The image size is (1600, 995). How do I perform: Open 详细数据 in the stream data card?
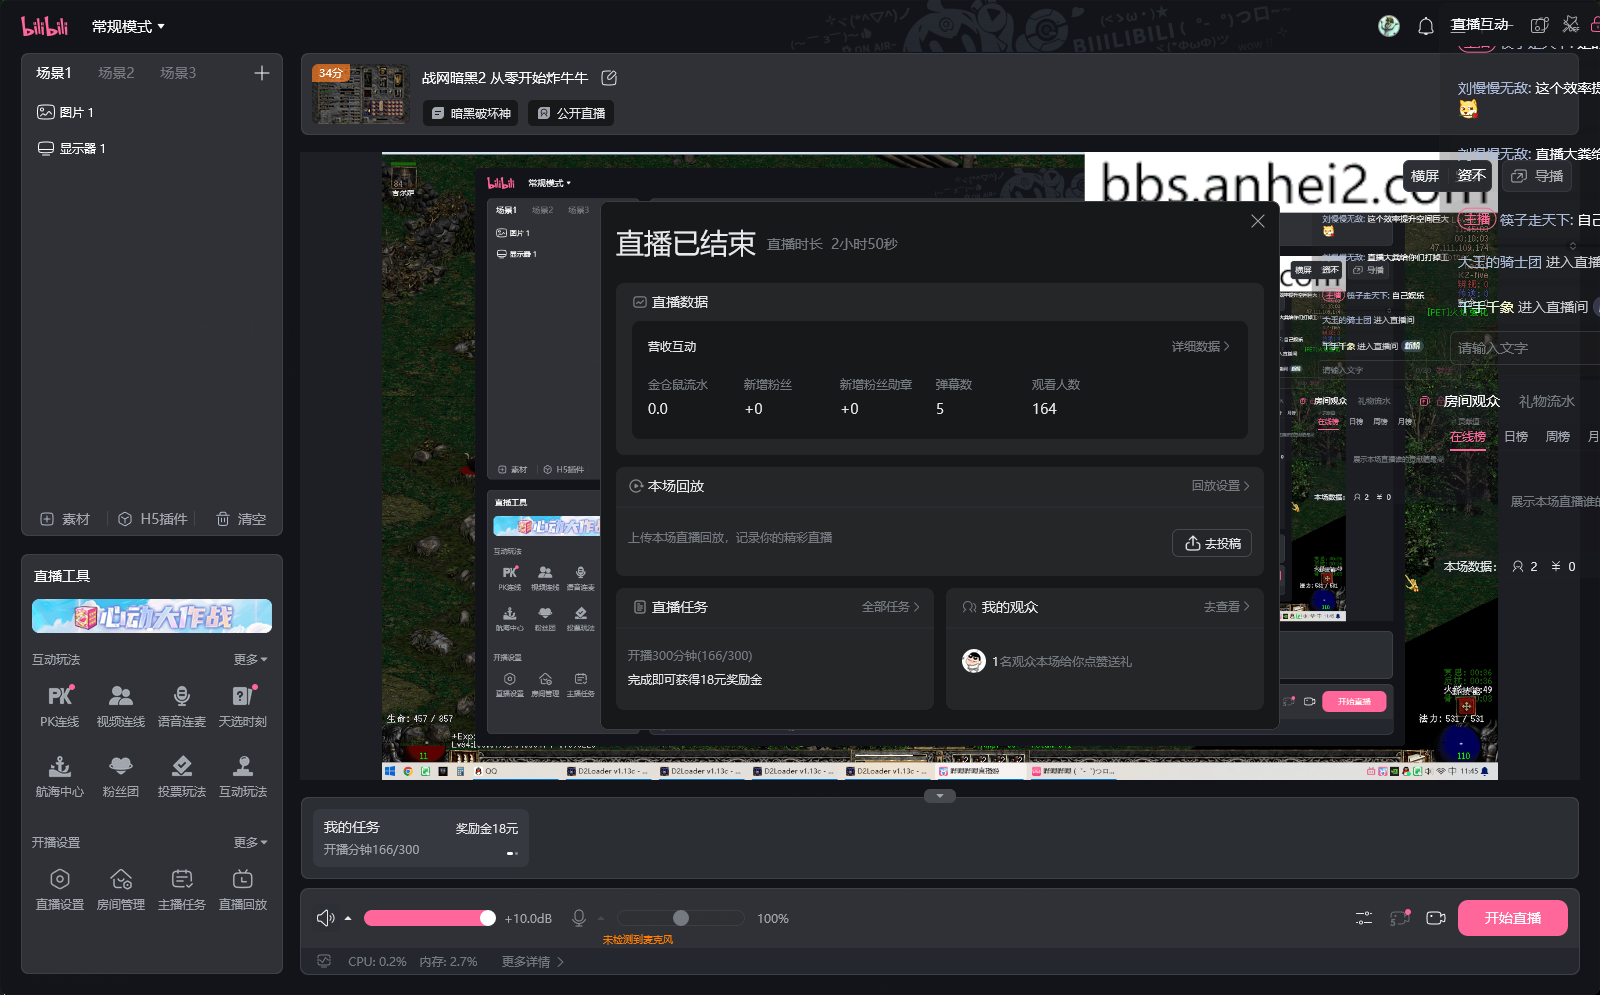1201,347
